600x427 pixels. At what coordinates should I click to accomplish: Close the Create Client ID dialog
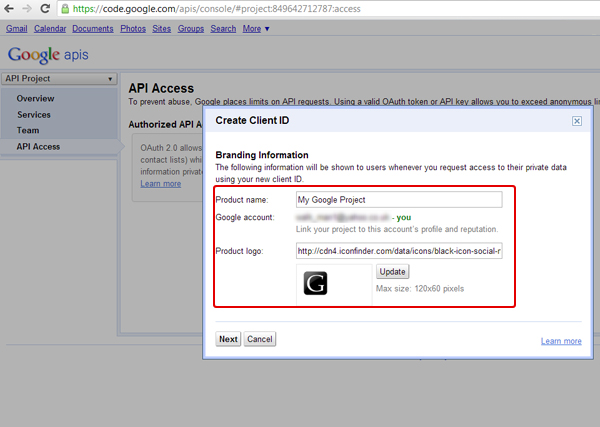(577, 120)
